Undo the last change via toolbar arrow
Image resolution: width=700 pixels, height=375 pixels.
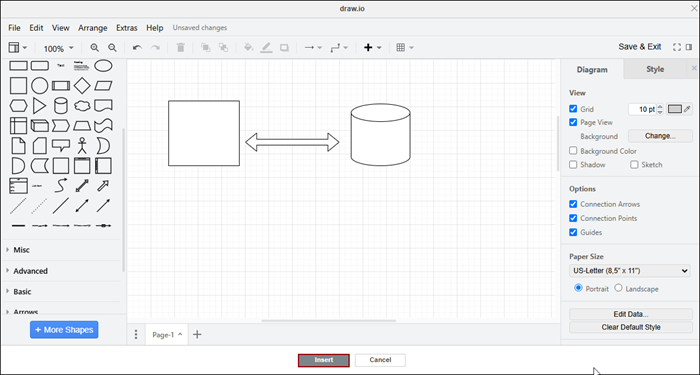tap(138, 47)
